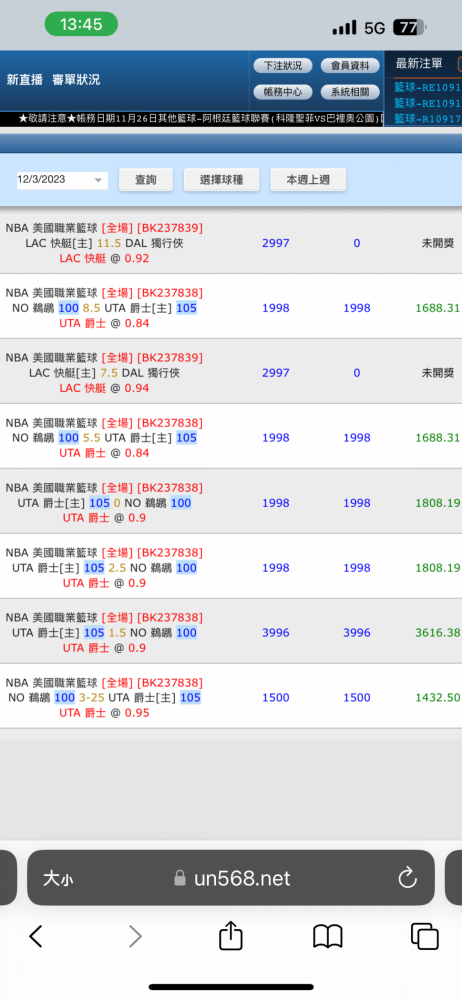The width and height of the screenshot is (462, 1000).
Task: Open Safari bookmarks book icon
Action: point(328,936)
